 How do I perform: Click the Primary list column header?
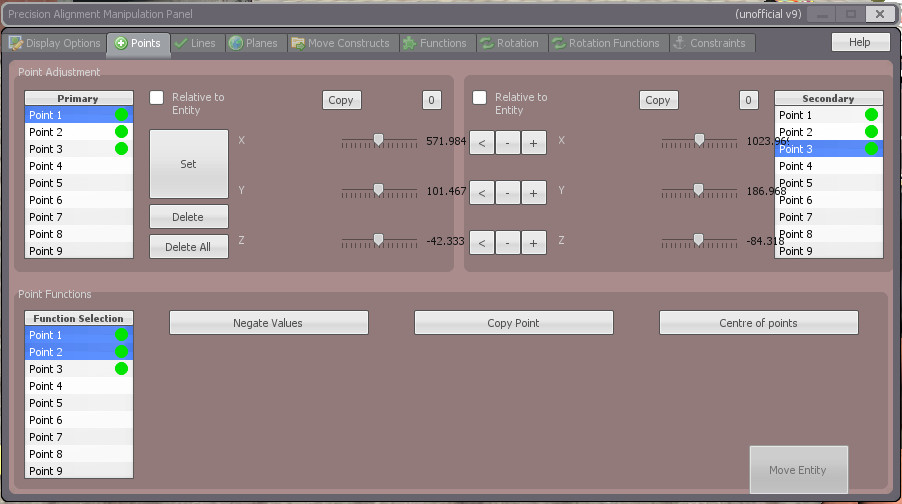click(x=79, y=98)
